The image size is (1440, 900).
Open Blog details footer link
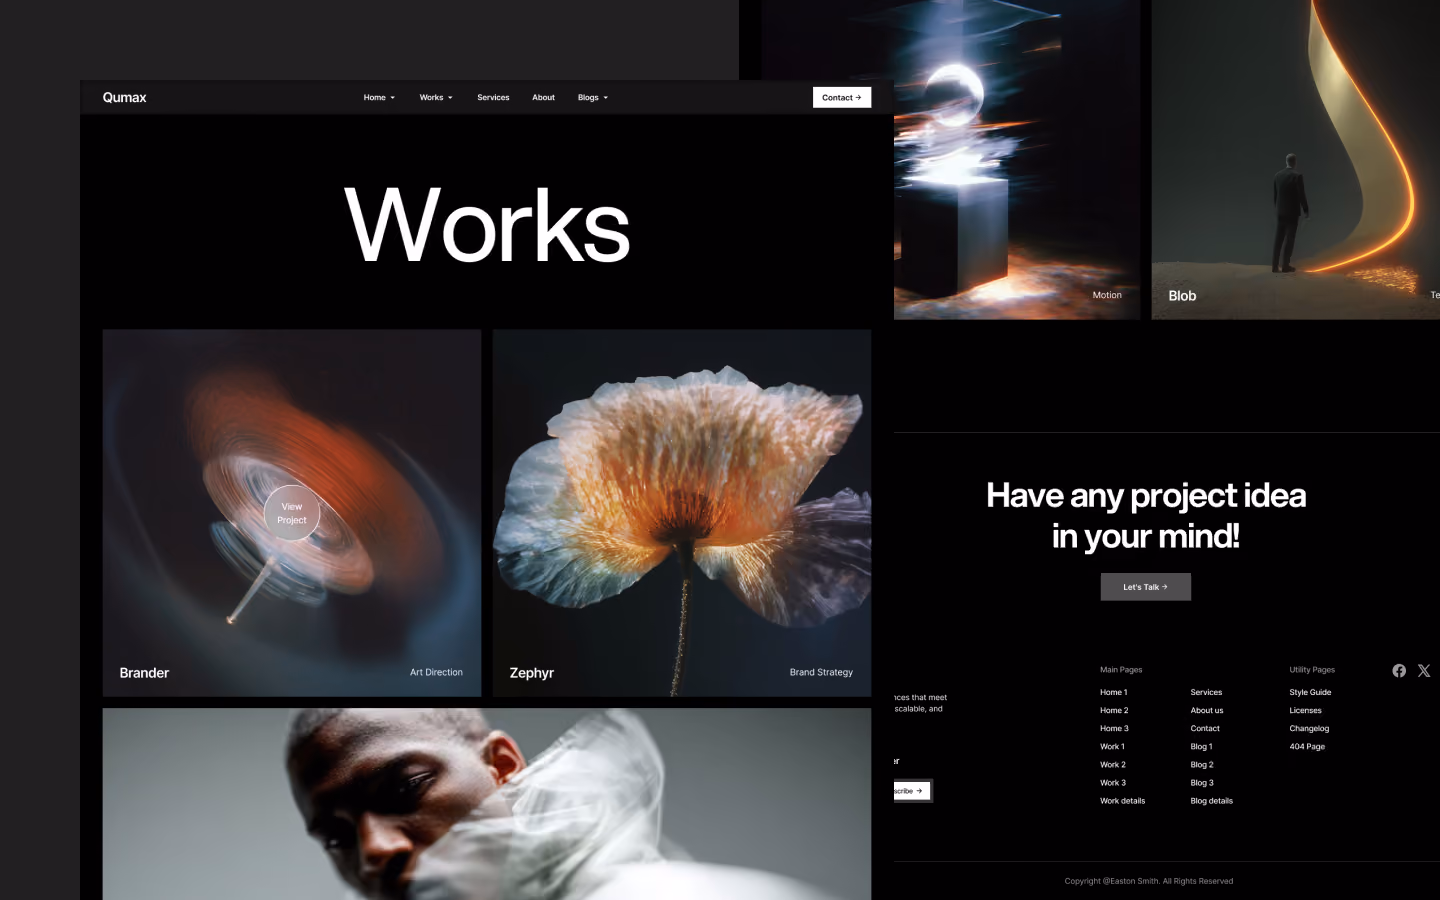(x=1212, y=800)
